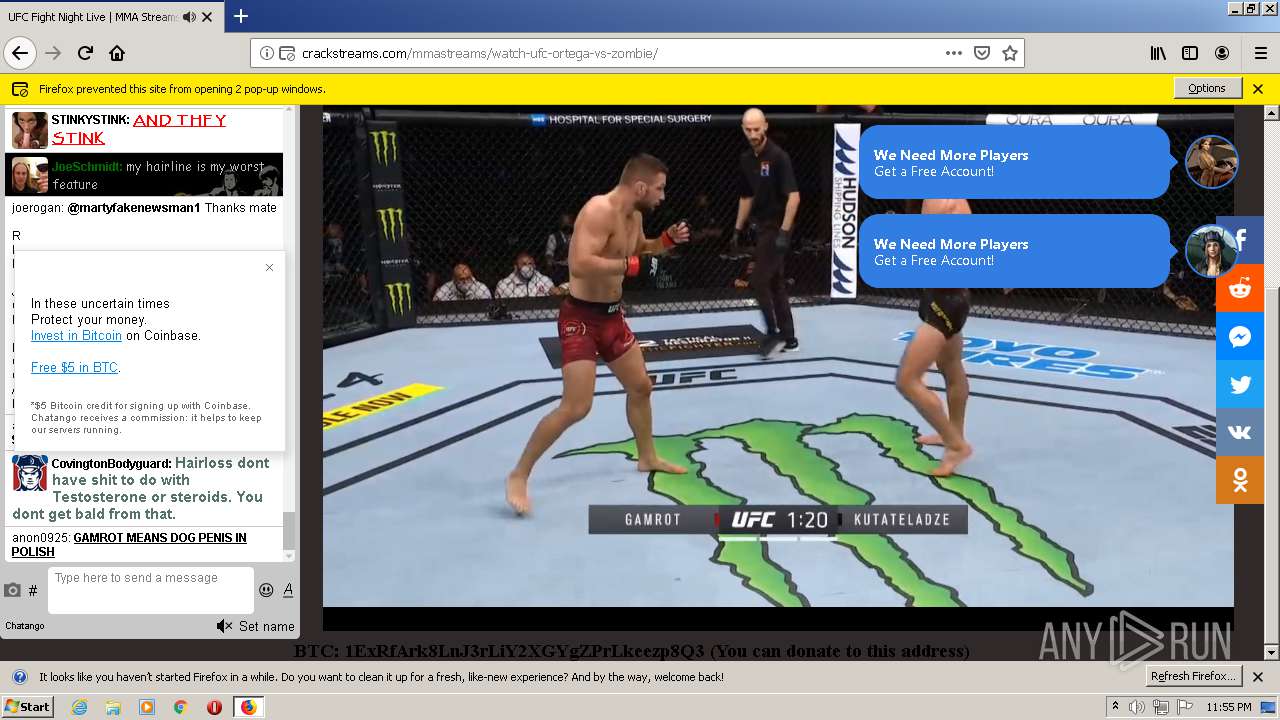Attach an image with the camera icon

point(12,590)
